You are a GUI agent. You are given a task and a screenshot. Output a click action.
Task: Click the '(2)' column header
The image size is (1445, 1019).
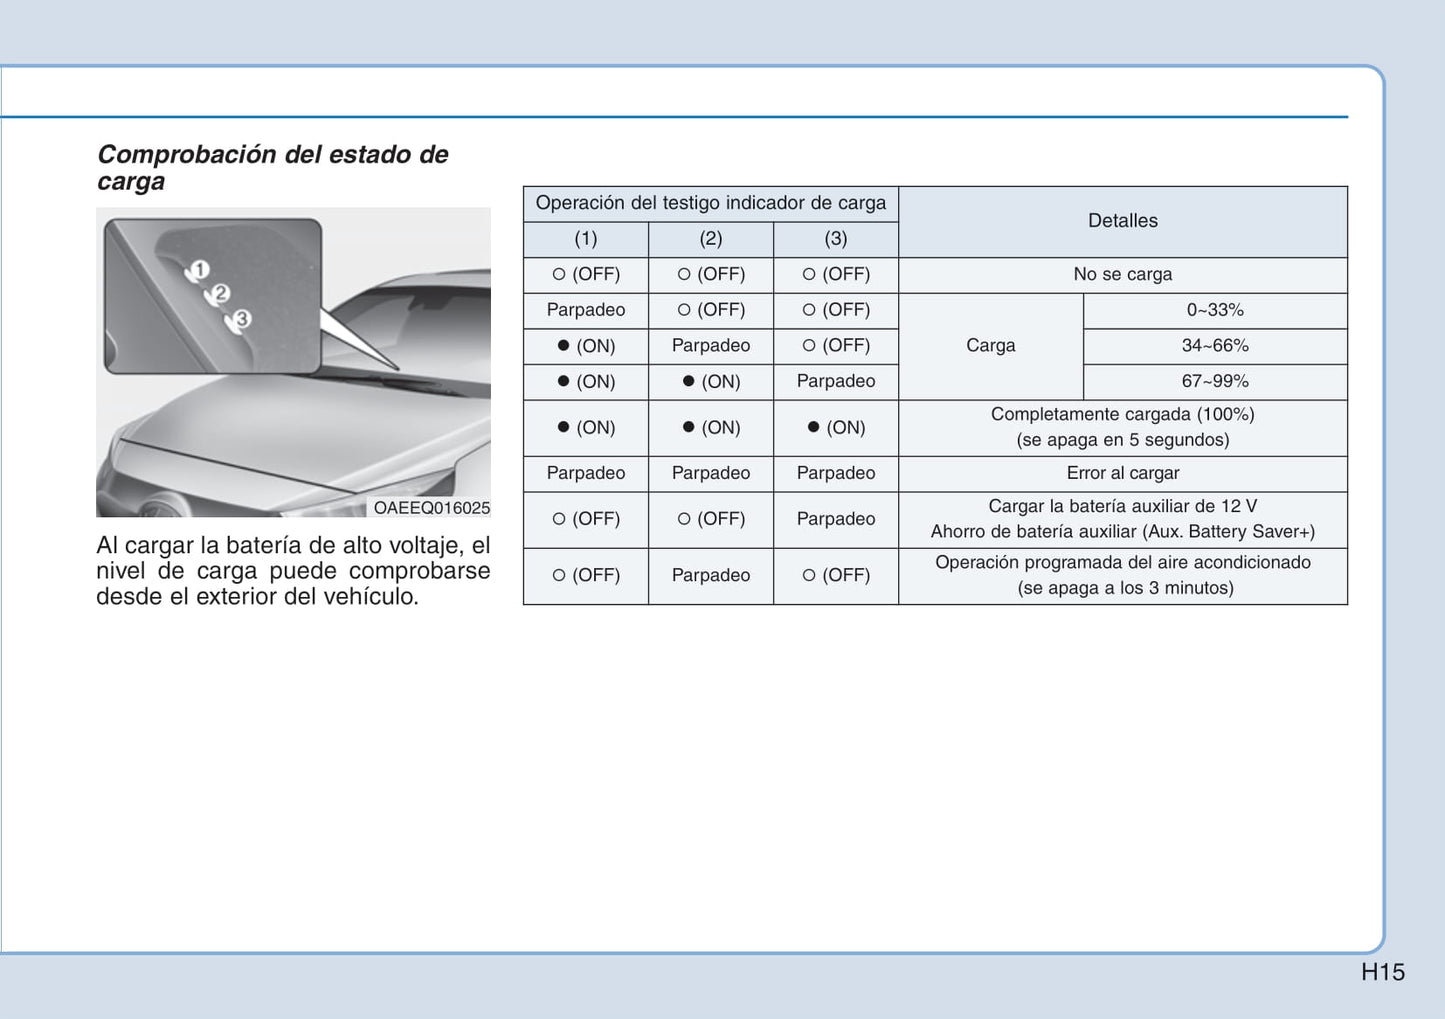[x=710, y=239]
